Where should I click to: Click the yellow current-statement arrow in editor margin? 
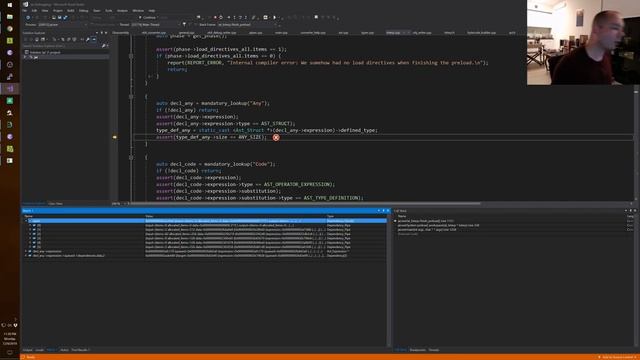pos(115,137)
